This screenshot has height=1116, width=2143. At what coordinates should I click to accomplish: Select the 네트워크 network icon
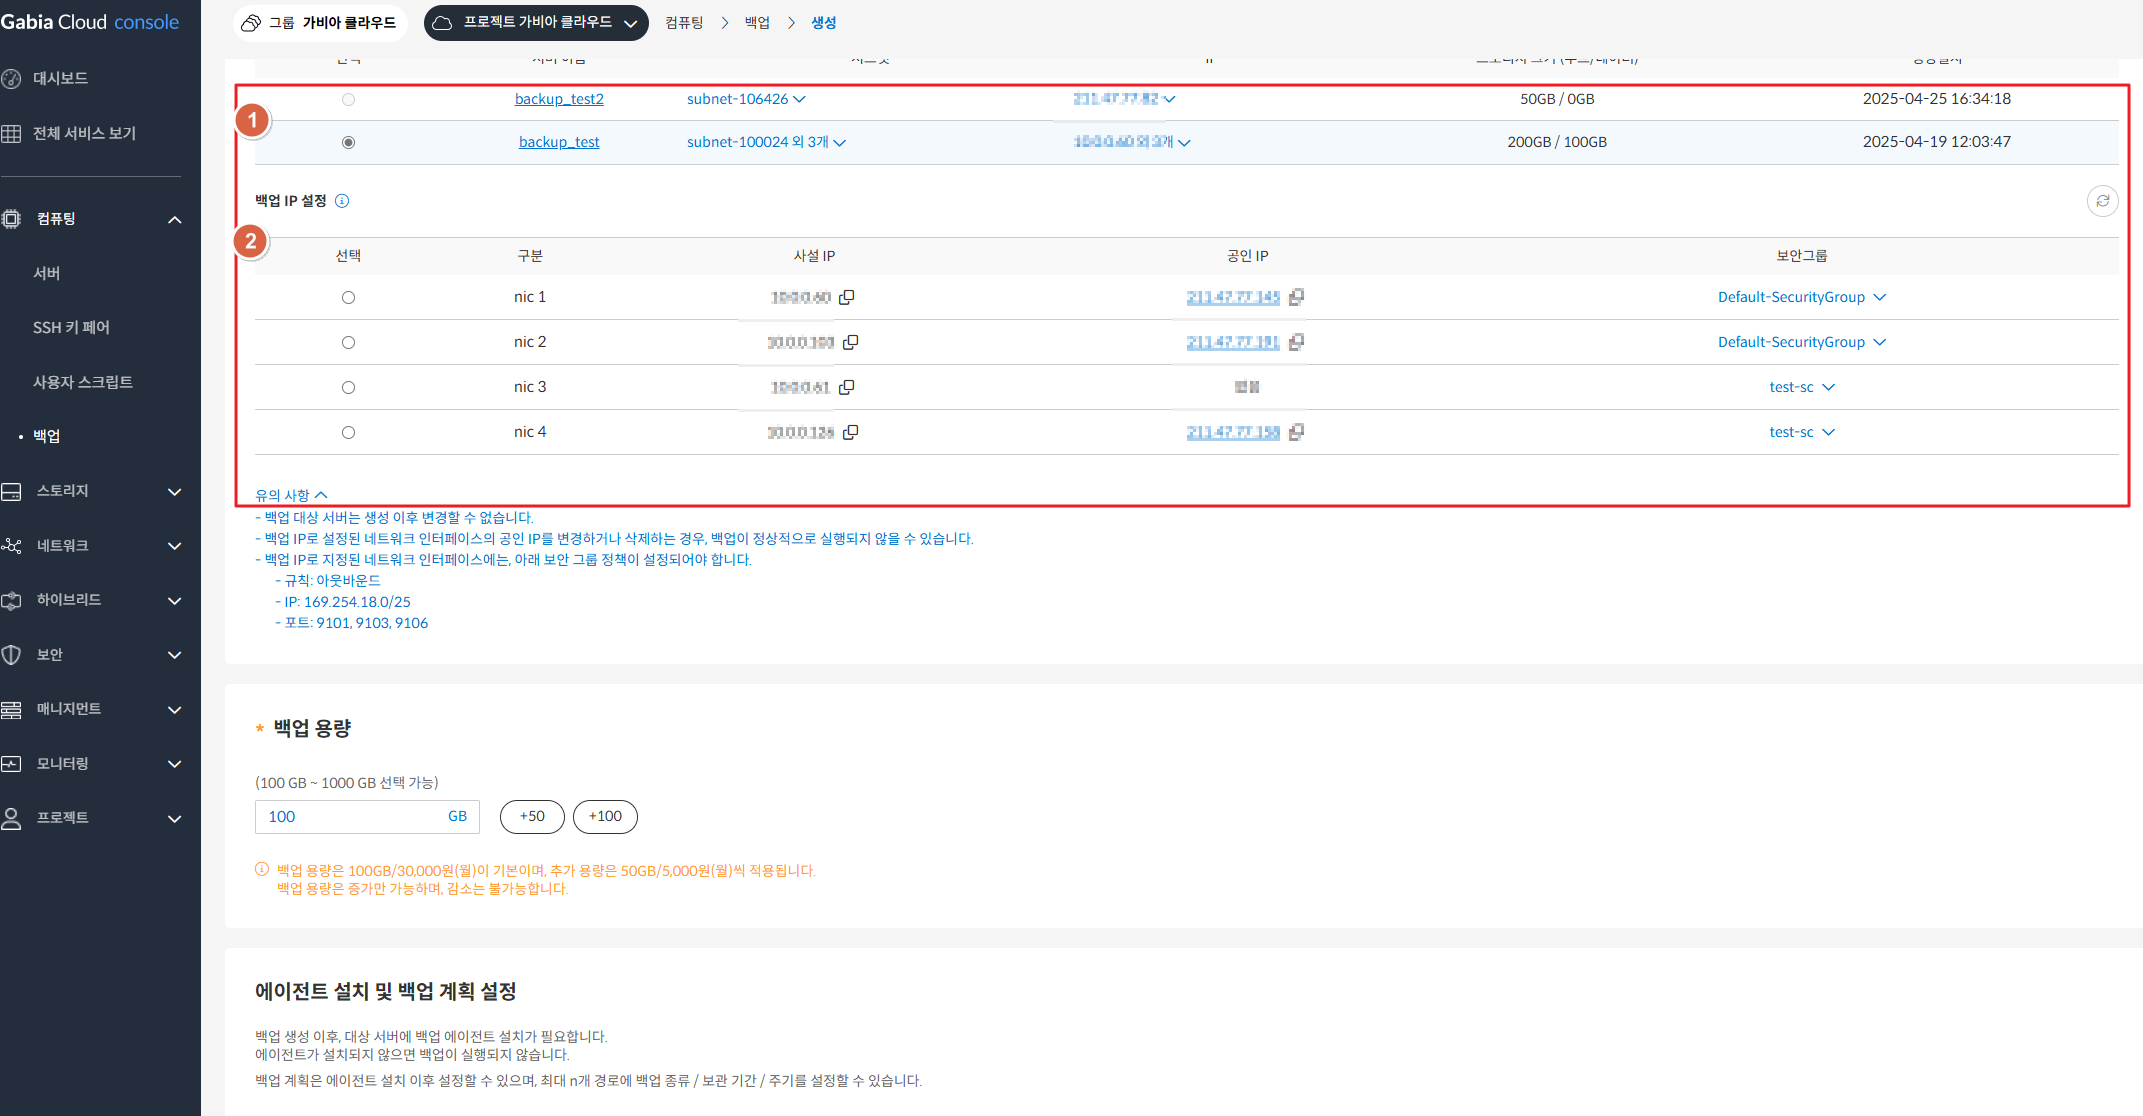(11, 545)
